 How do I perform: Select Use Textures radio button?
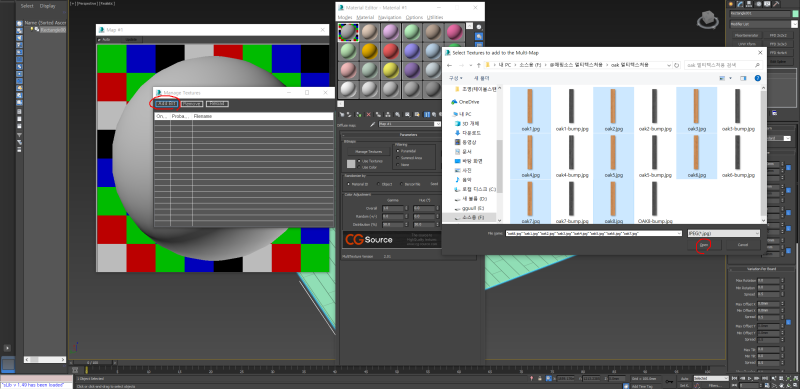click(x=359, y=161)
